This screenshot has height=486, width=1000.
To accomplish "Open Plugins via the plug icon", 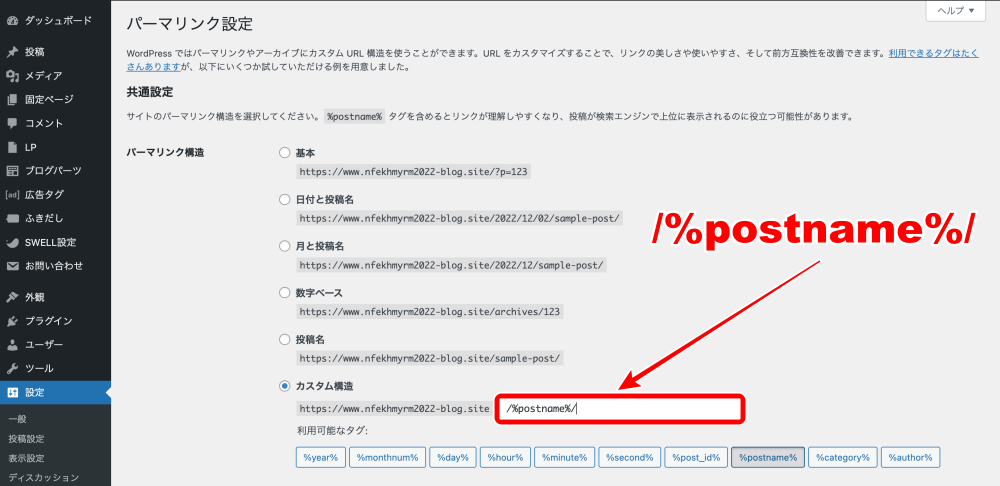I will (x=12, y=321).
